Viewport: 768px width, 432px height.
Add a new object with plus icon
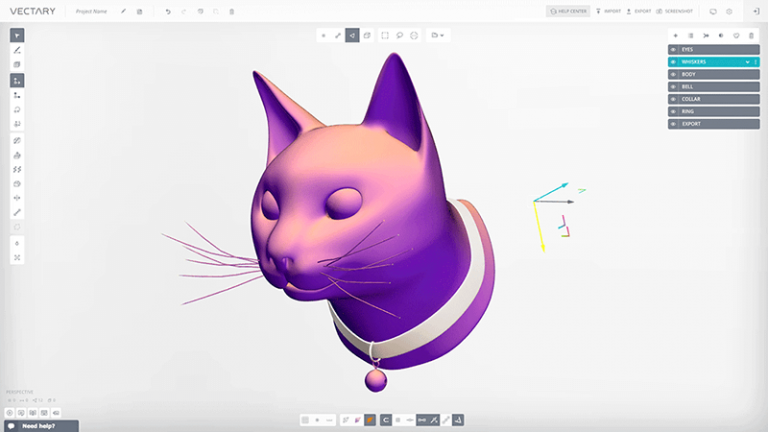coord(675,35)
